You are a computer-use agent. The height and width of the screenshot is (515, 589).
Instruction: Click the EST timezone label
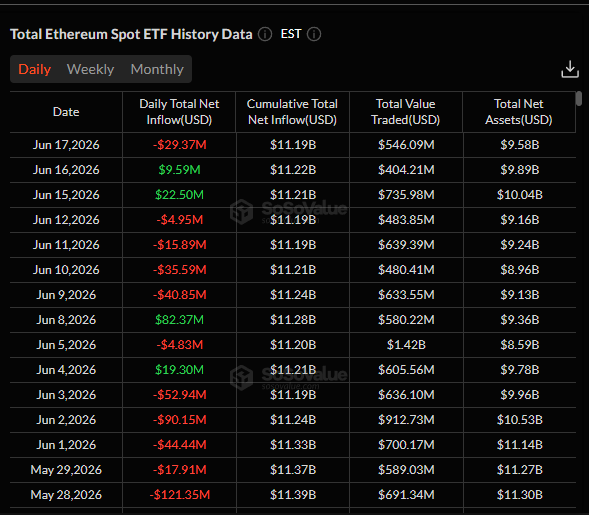click(291, 34)
